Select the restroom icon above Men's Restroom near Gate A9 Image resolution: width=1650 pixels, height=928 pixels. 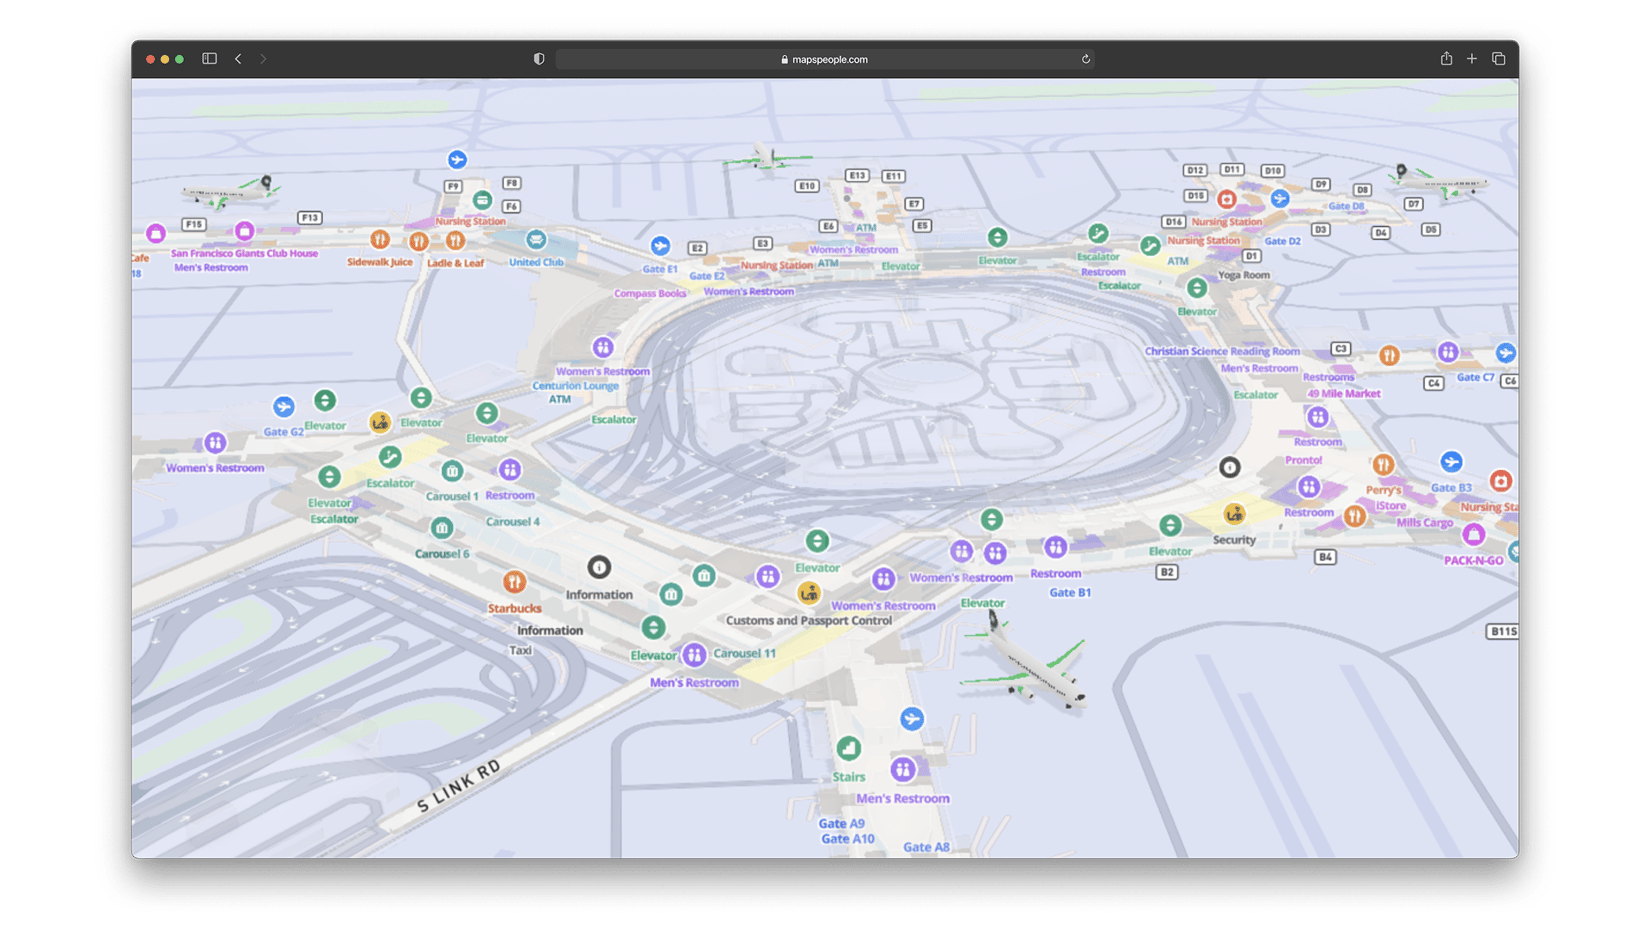[903, 769]
